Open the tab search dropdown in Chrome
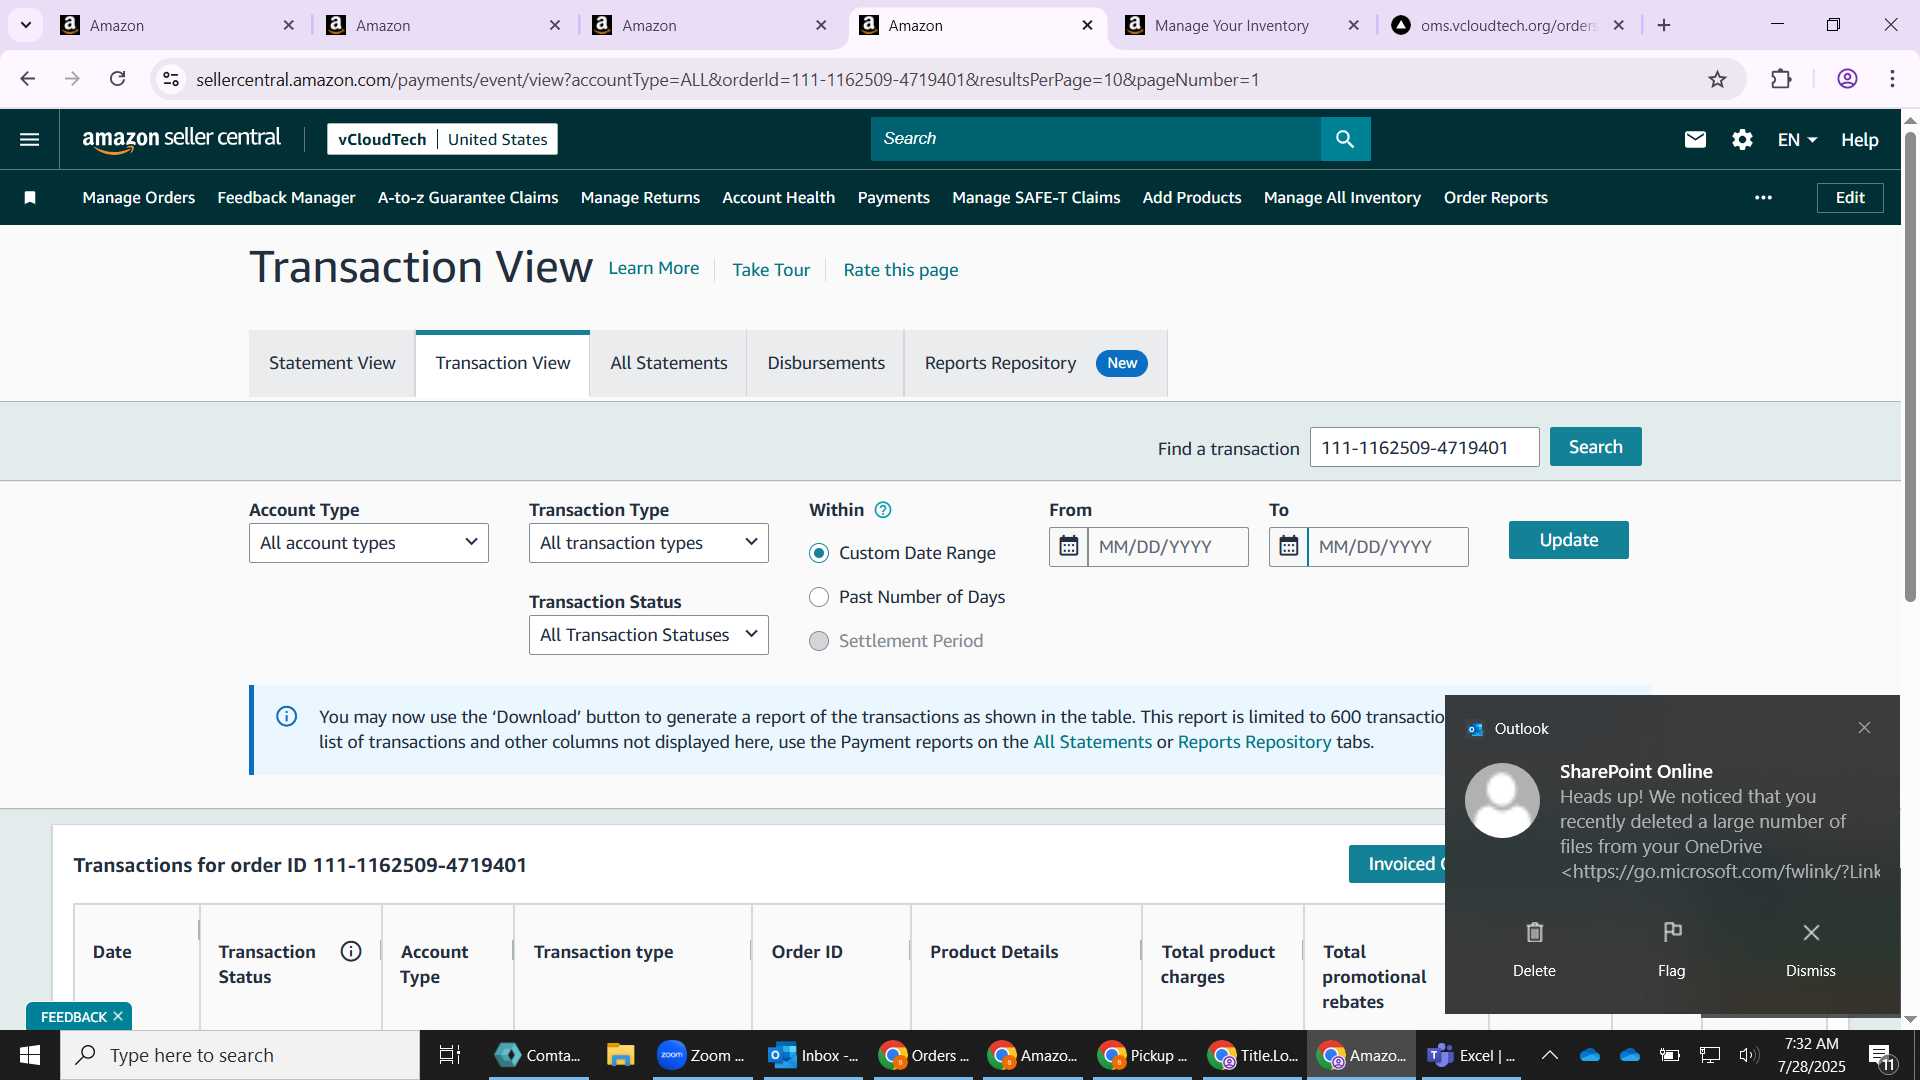This screenshot has height=1080, width=1920. tap(26, 25)
